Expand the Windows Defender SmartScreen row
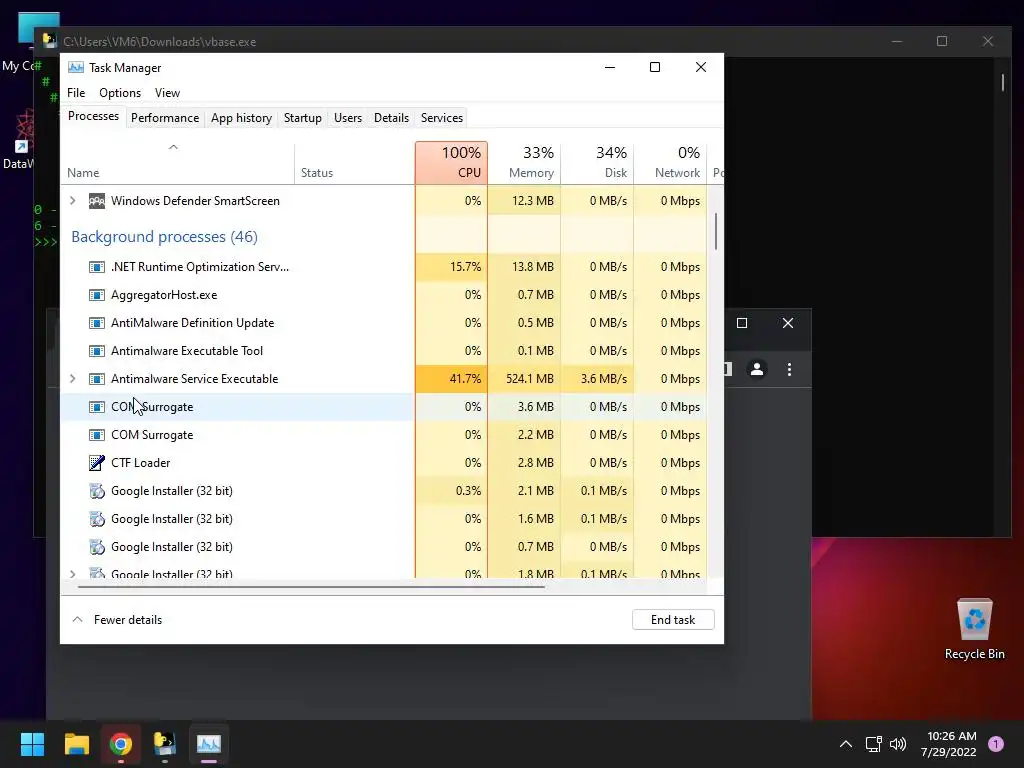 pos(72,201)
